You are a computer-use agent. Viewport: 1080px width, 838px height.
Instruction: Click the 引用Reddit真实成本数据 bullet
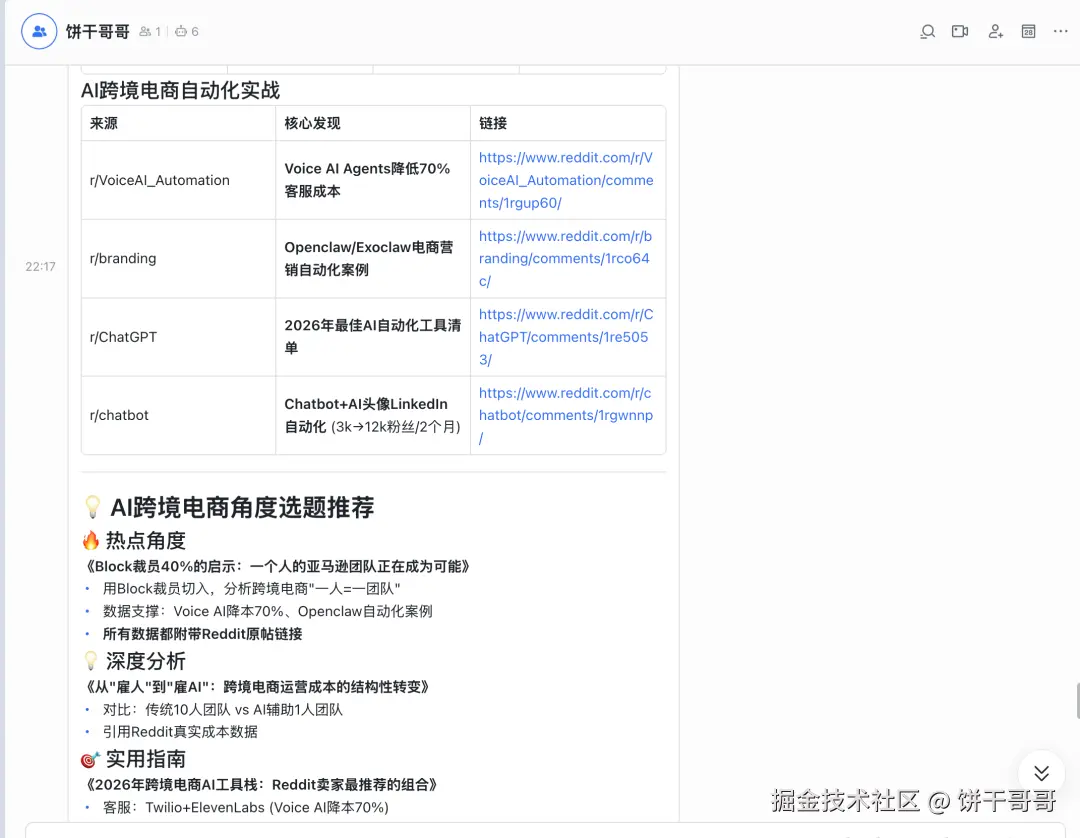180,732
